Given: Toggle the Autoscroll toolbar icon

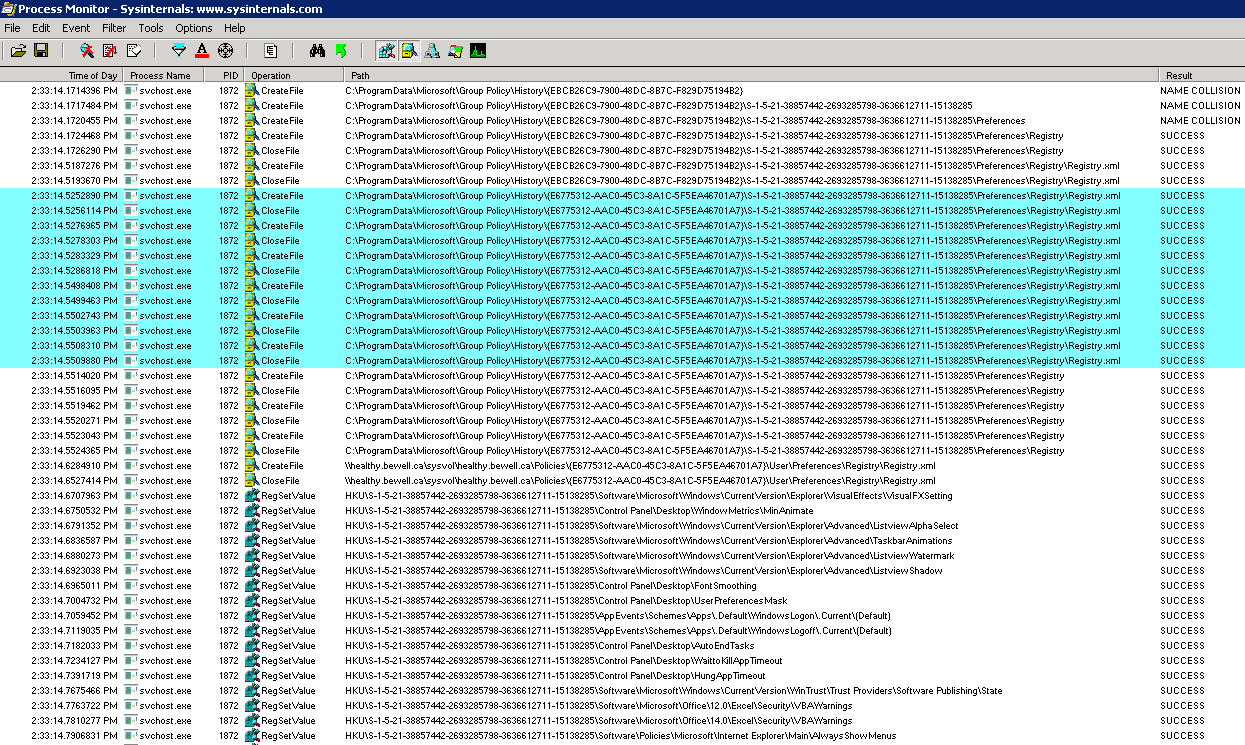Looking at the screenshot, I should pos(110,50).
